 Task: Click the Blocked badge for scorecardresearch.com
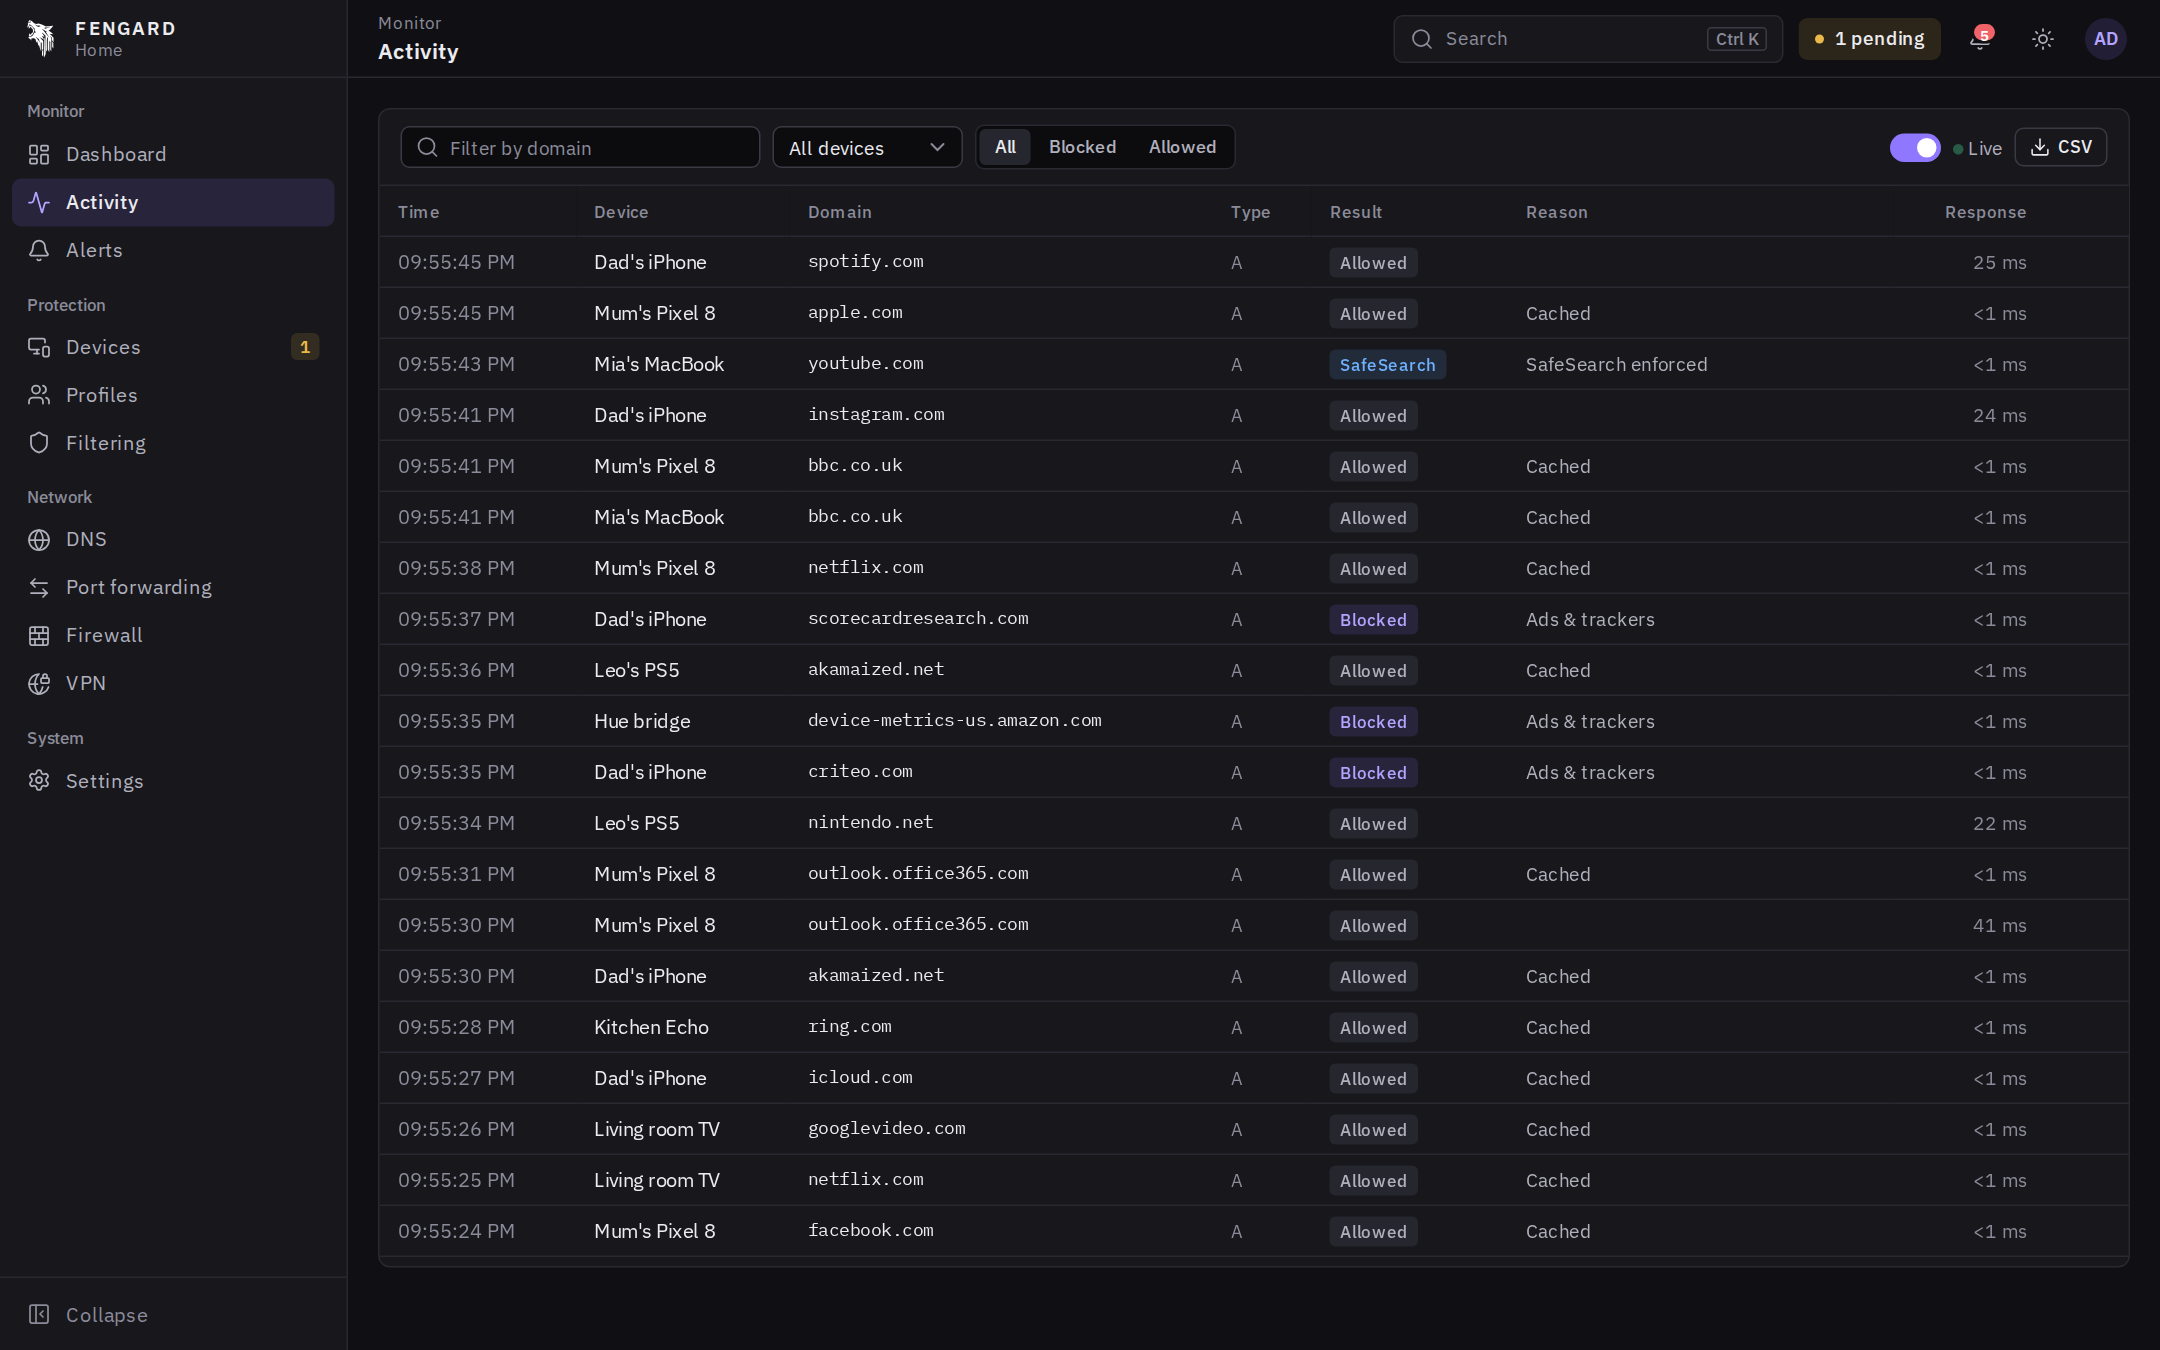pyautogui.click(x=1373, y=620)
